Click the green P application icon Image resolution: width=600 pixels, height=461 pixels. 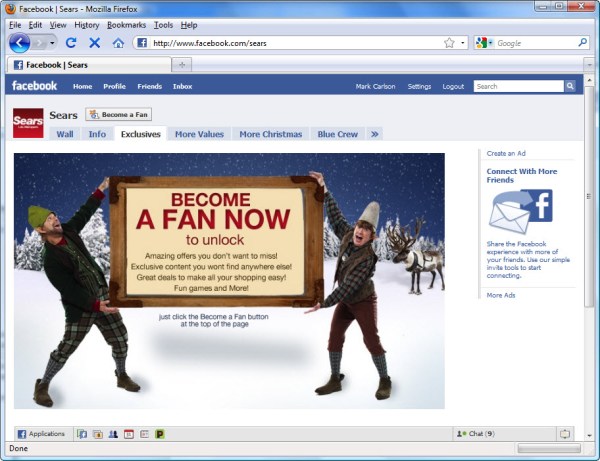tap(160, 434)
